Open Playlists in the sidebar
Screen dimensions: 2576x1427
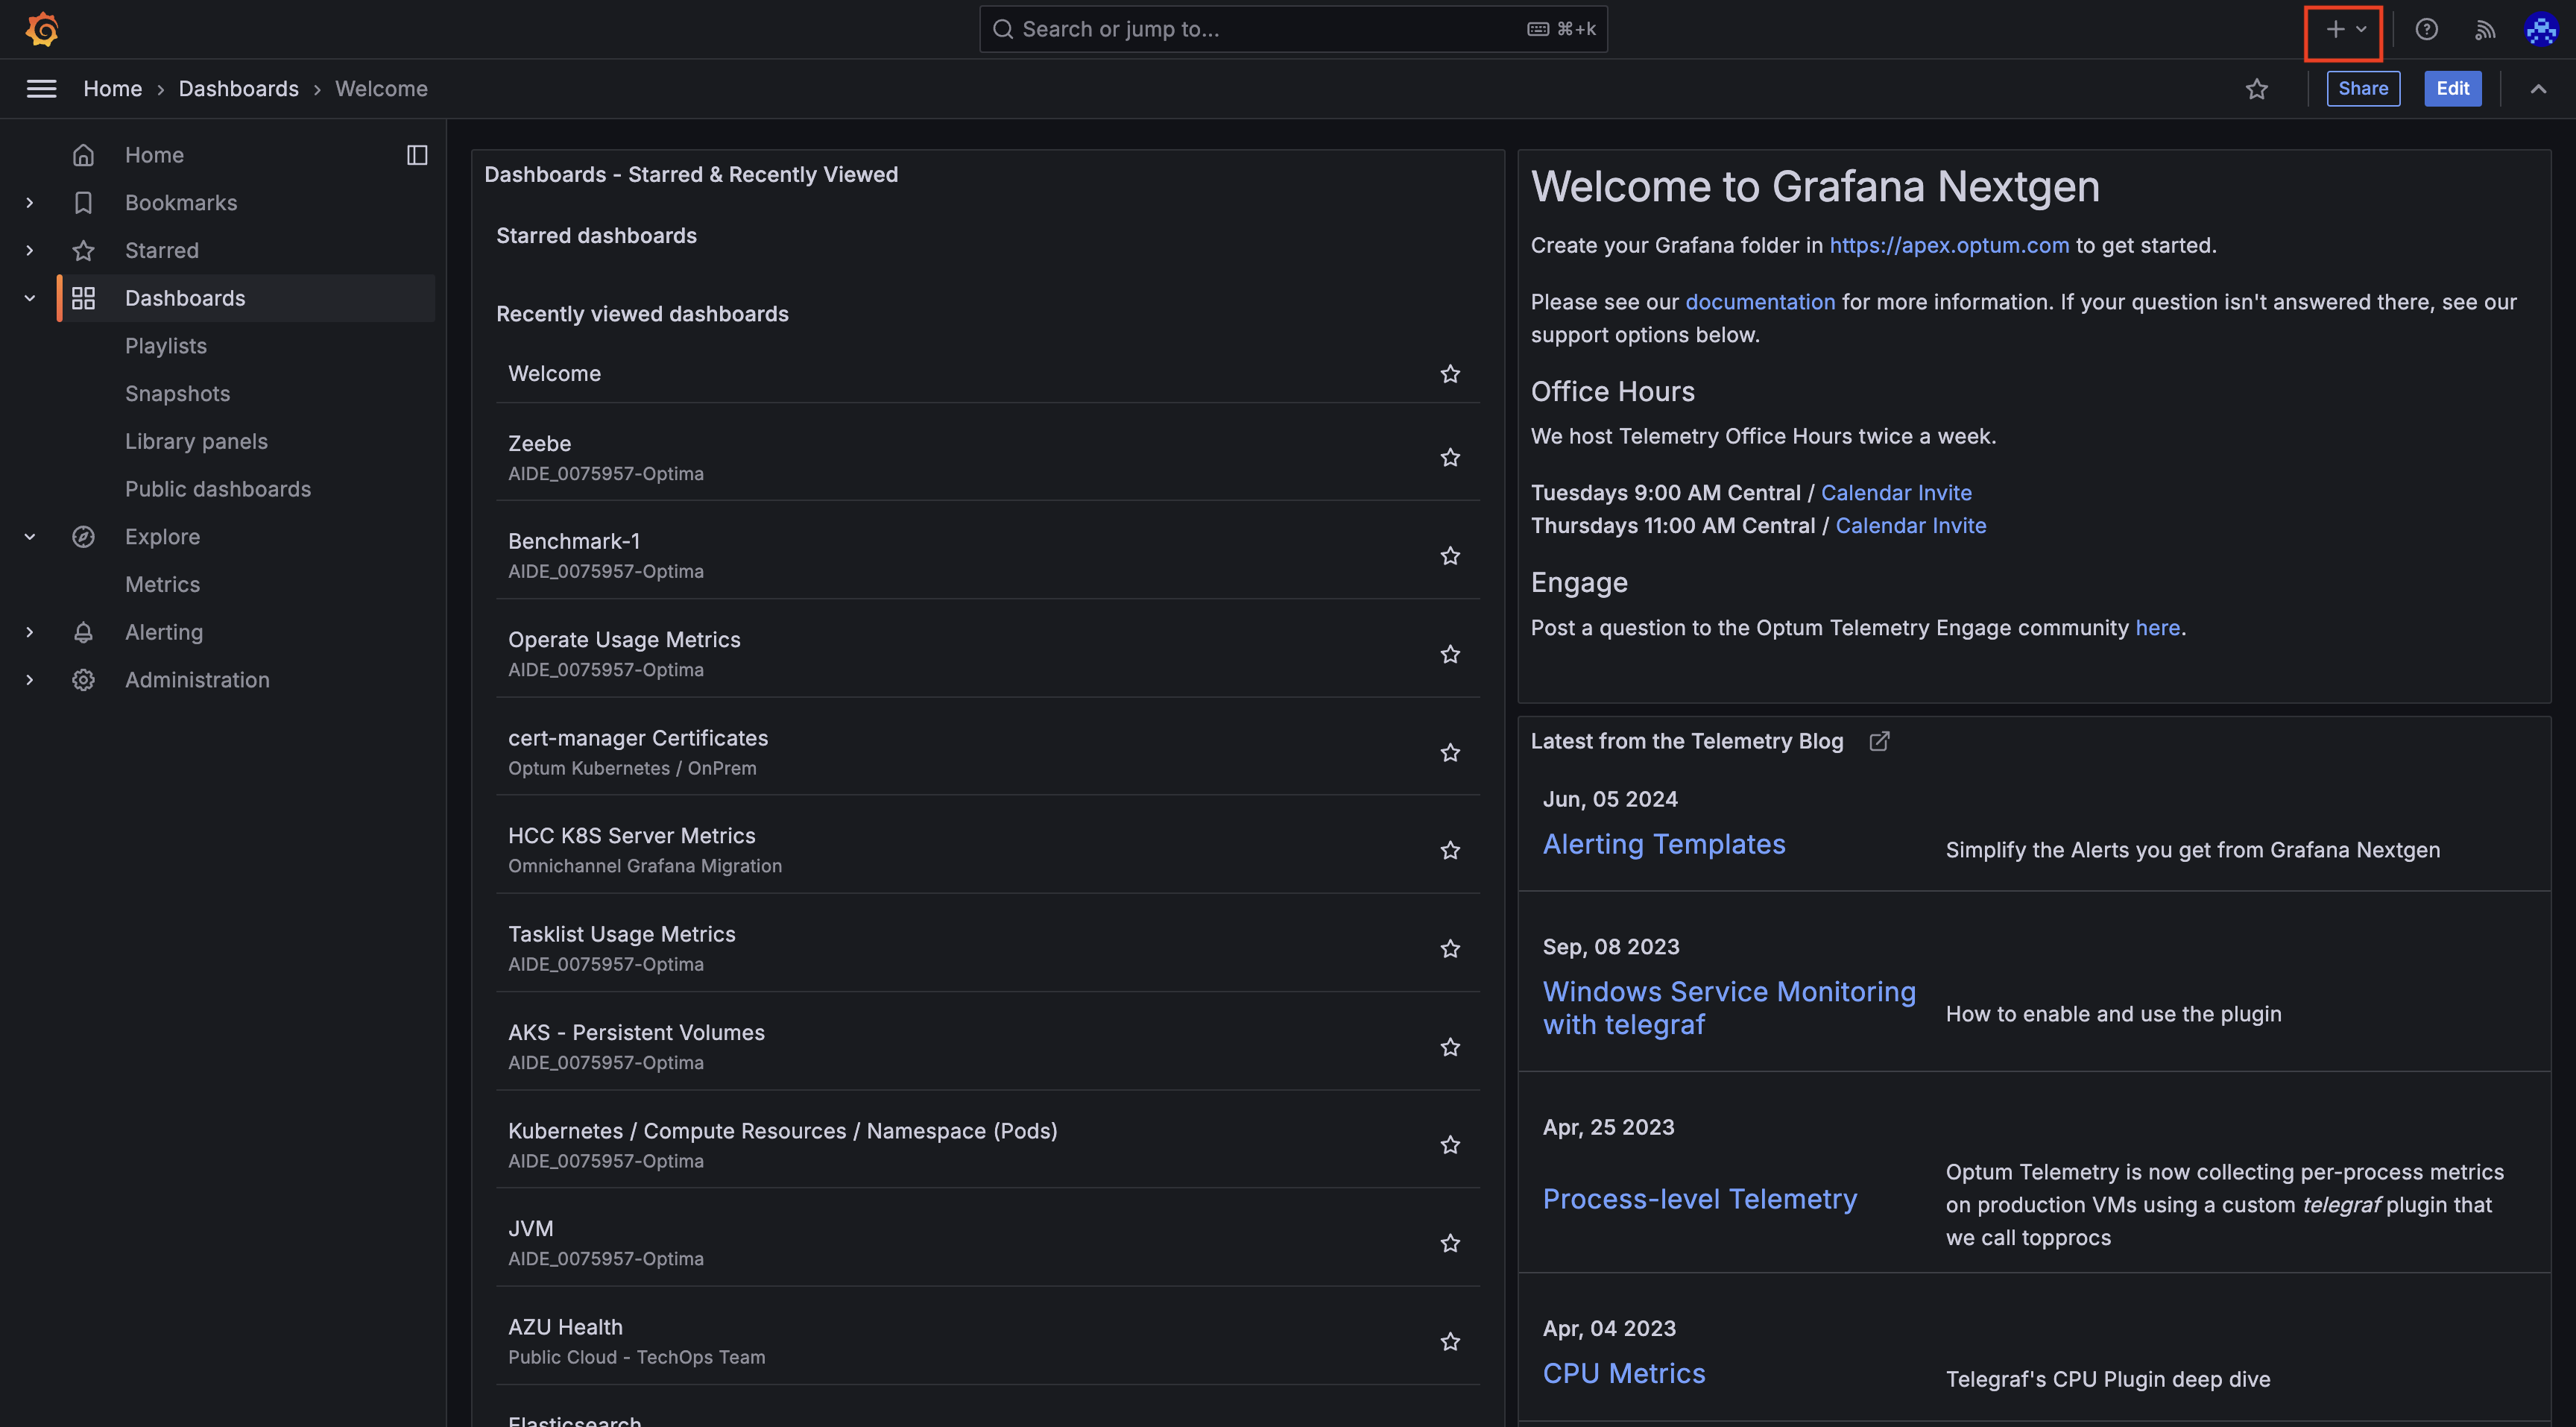pyautogui.click(x=166, y=346)
